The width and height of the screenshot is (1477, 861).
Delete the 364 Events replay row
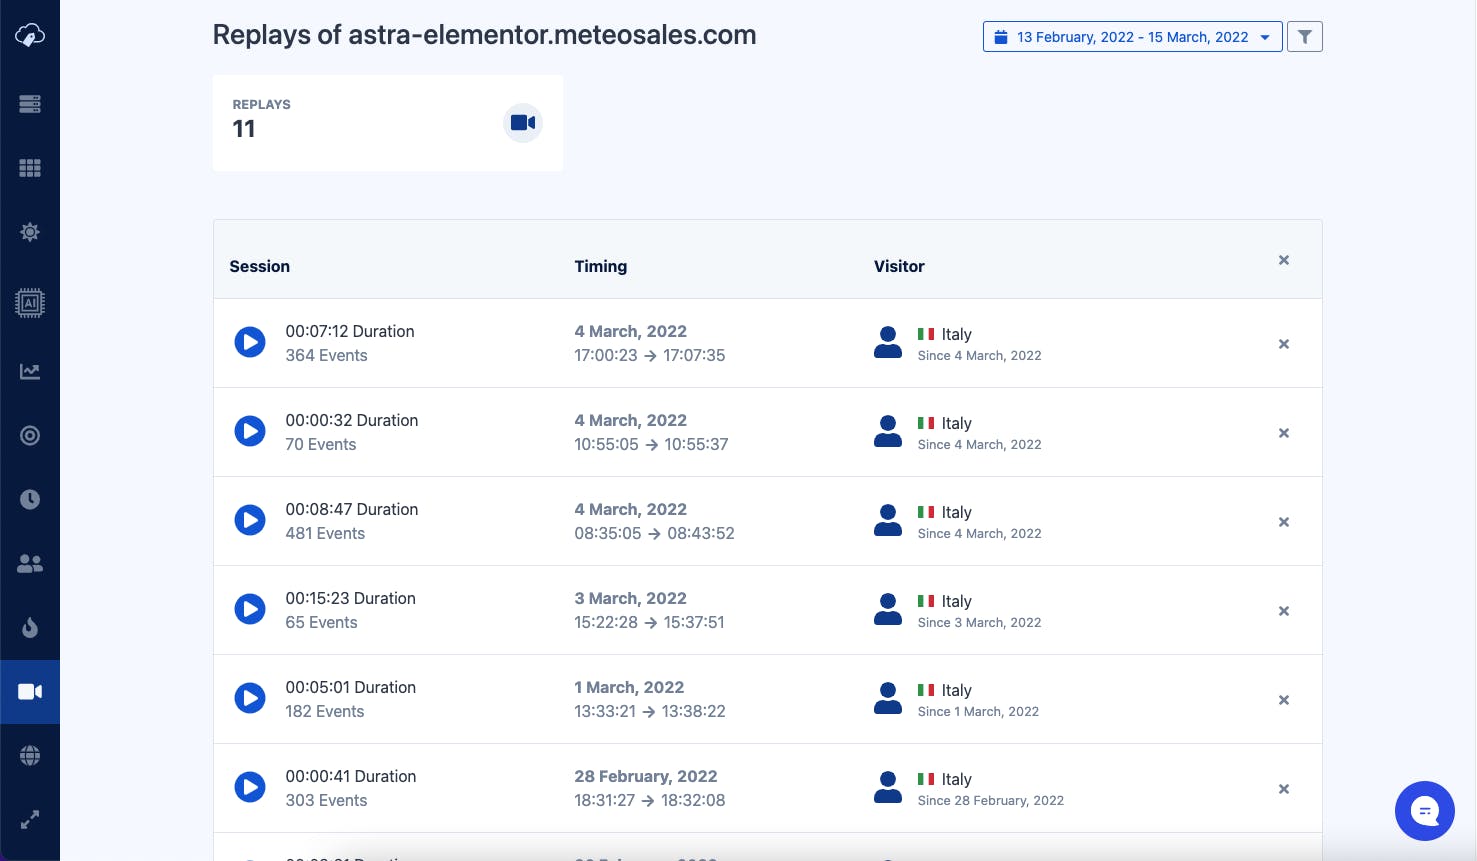point(1284,344)
